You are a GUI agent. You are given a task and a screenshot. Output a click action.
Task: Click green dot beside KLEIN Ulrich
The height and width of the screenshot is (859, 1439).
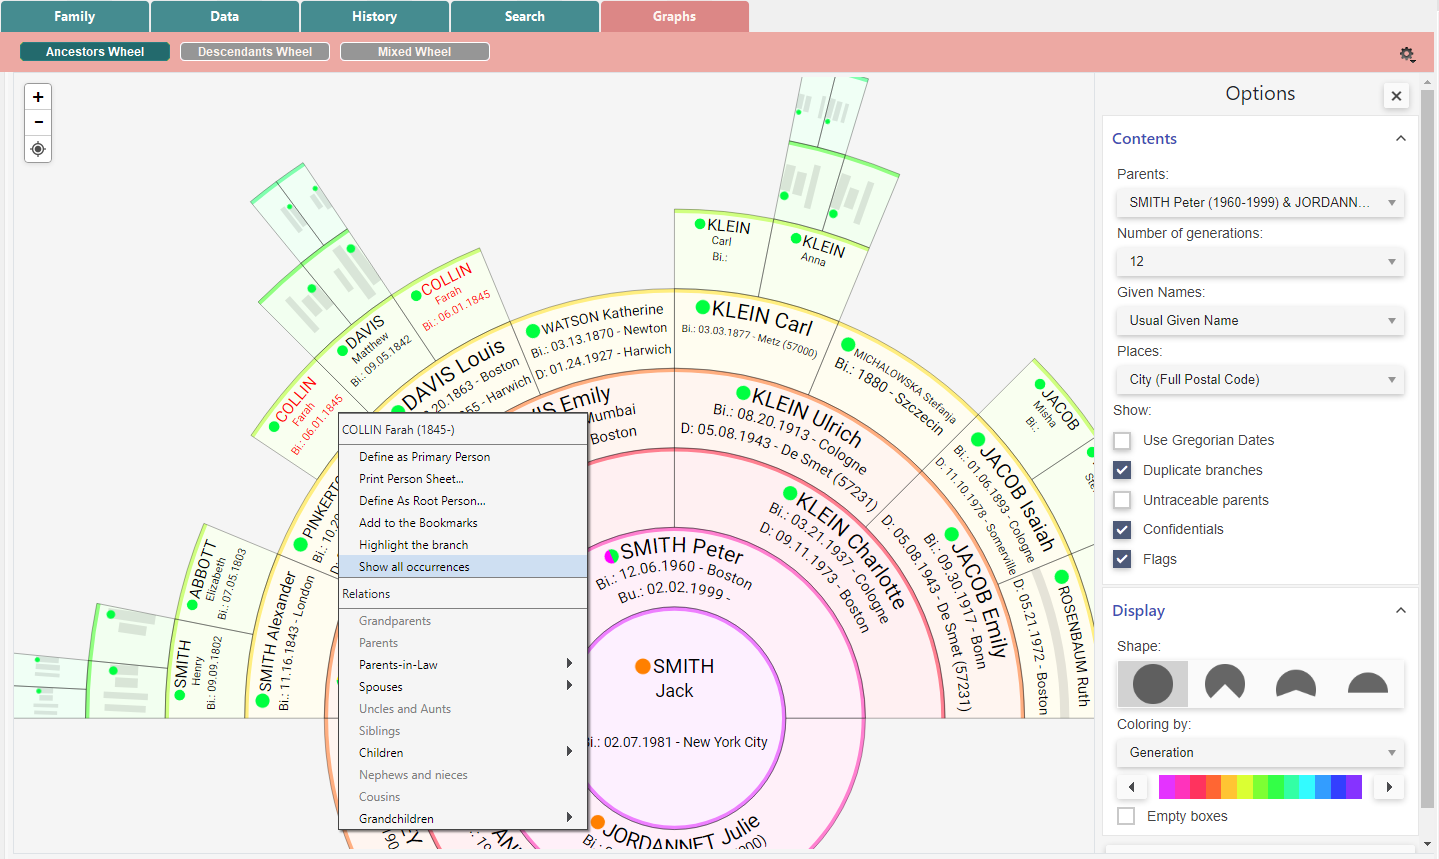(x=743, y=393)
